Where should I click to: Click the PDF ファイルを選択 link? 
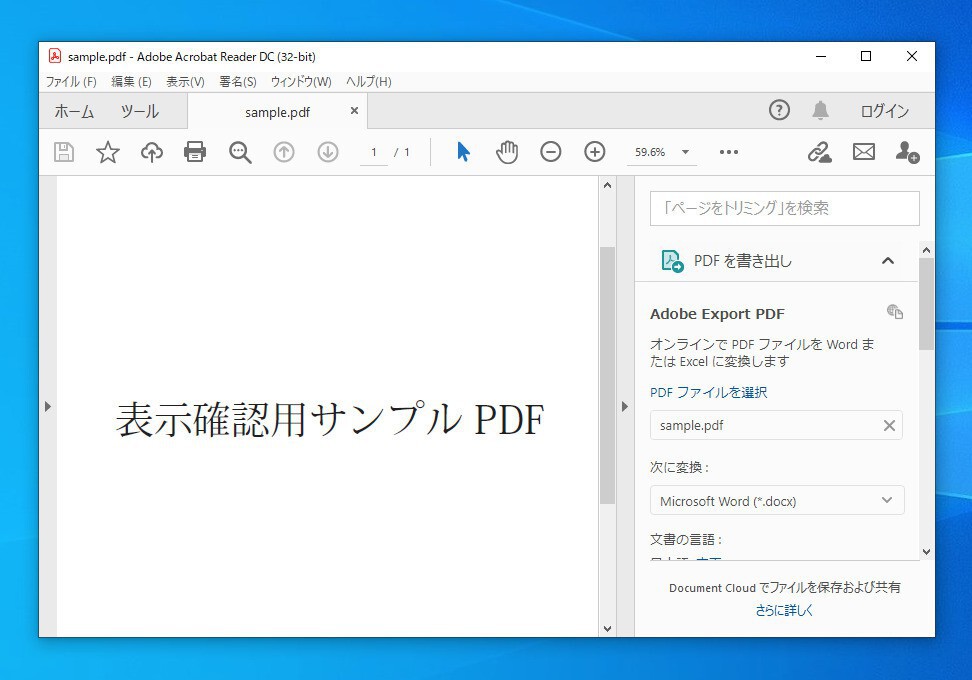(x=708, y=393)
